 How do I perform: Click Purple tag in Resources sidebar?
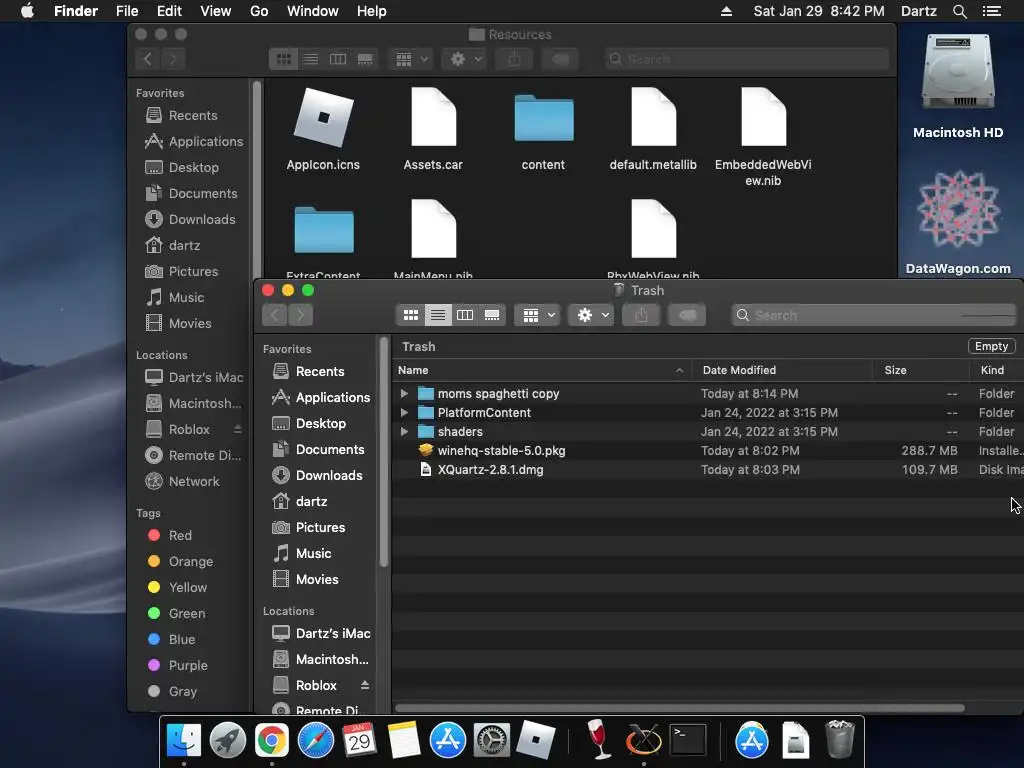[178, 665]
